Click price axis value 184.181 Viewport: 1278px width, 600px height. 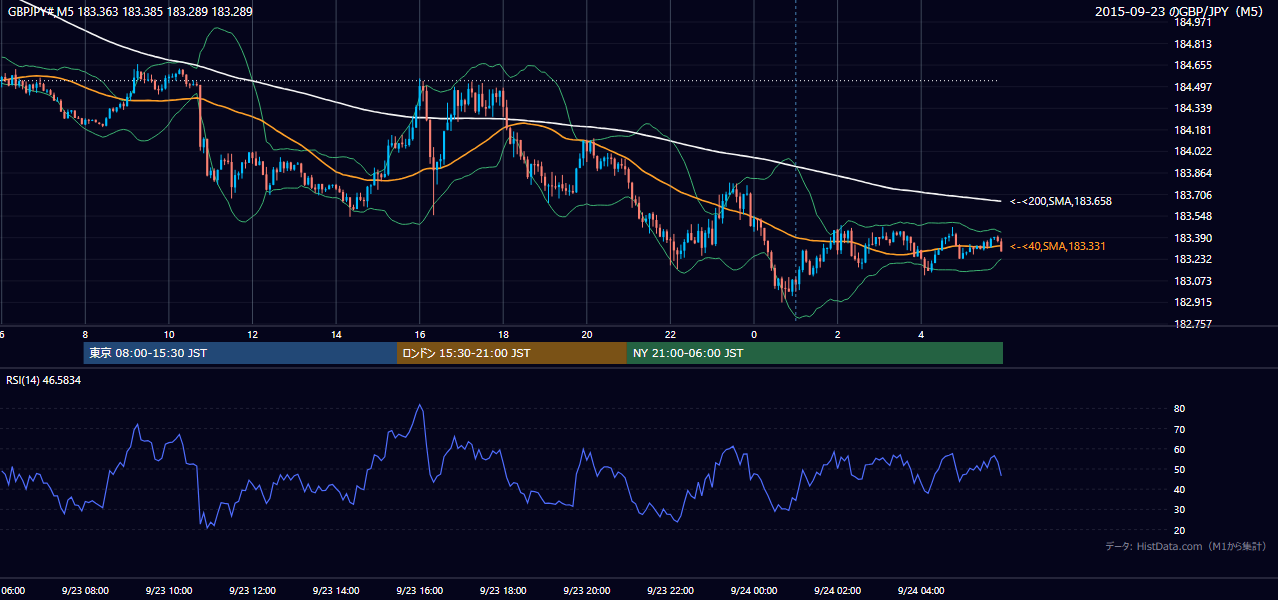[1194, 130]
